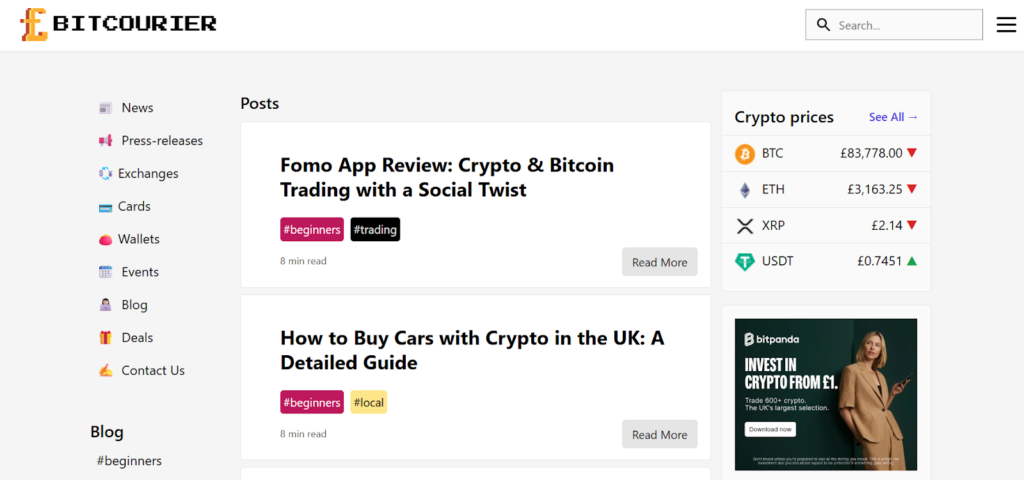Select the yellow #local tag

(368, 402)
